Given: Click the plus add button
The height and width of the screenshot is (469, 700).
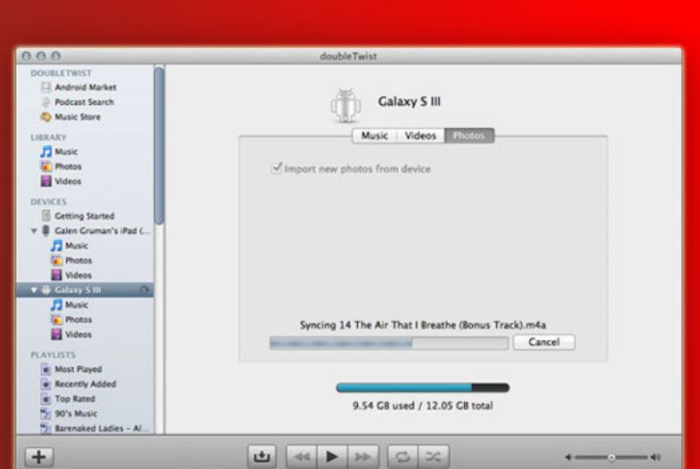Looking at the screenshot, I should [39, 457].
